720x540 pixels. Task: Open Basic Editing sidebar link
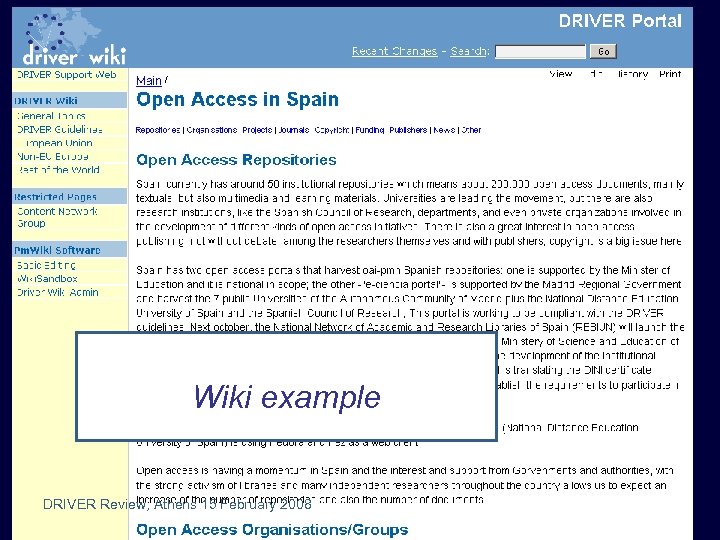point(46,265)
